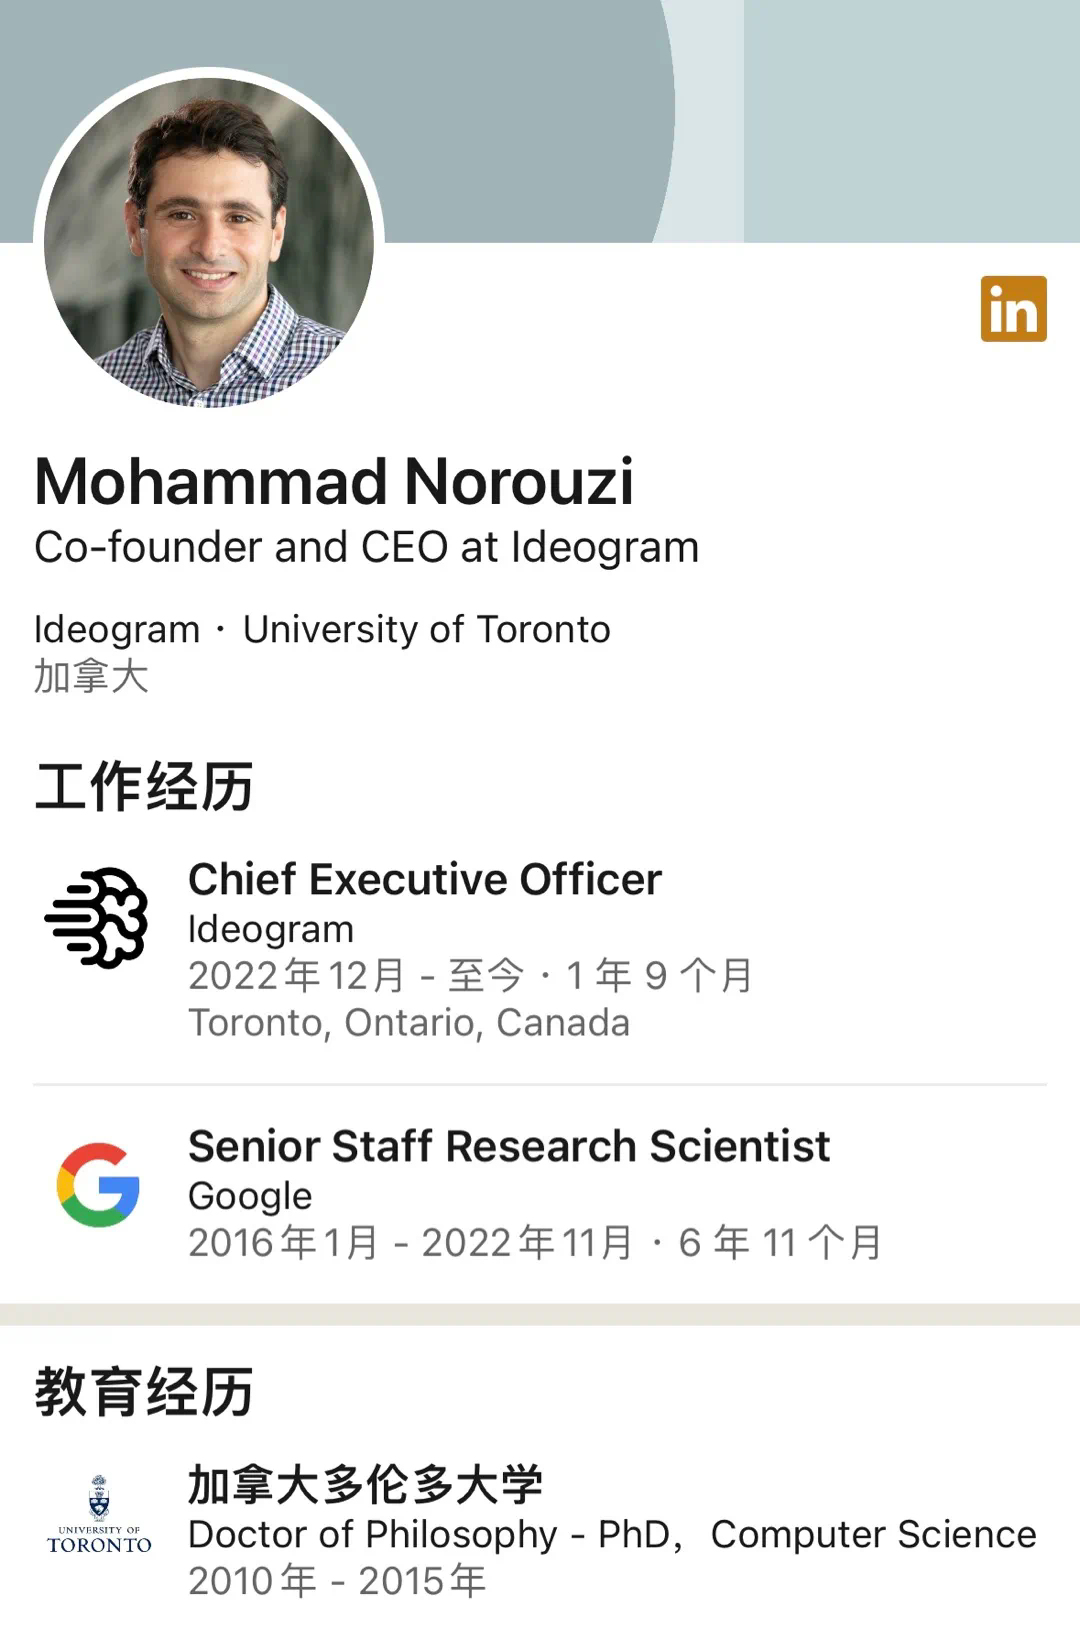Click the Google logo icon
Screen dimensions: 1080x1629
point(98,1185)
